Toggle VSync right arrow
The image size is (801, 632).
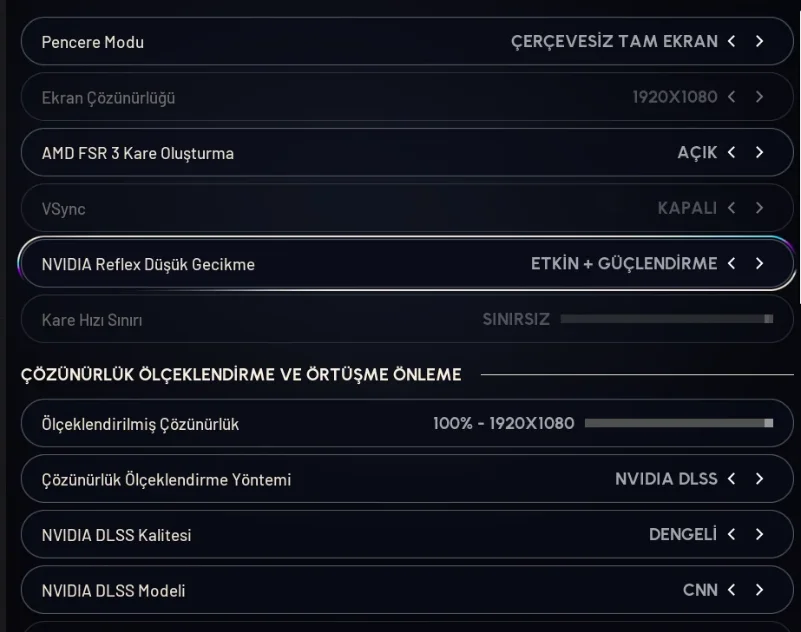point(760,208)
